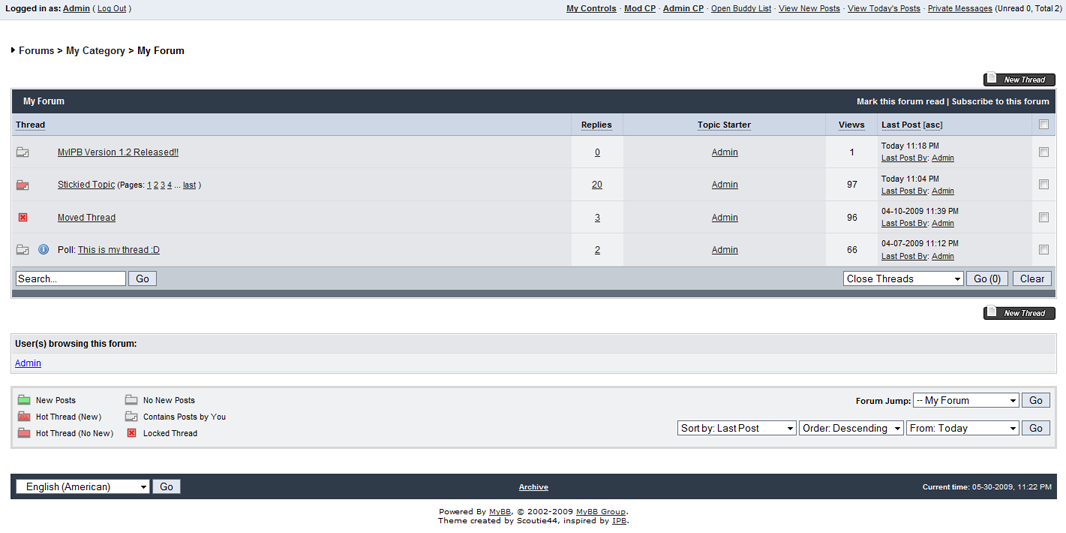Screen dimensions: 1066x533
Task: Click the Hot Thread (New) legend icon
Action: pyautogui.click(x=24, y=416)
